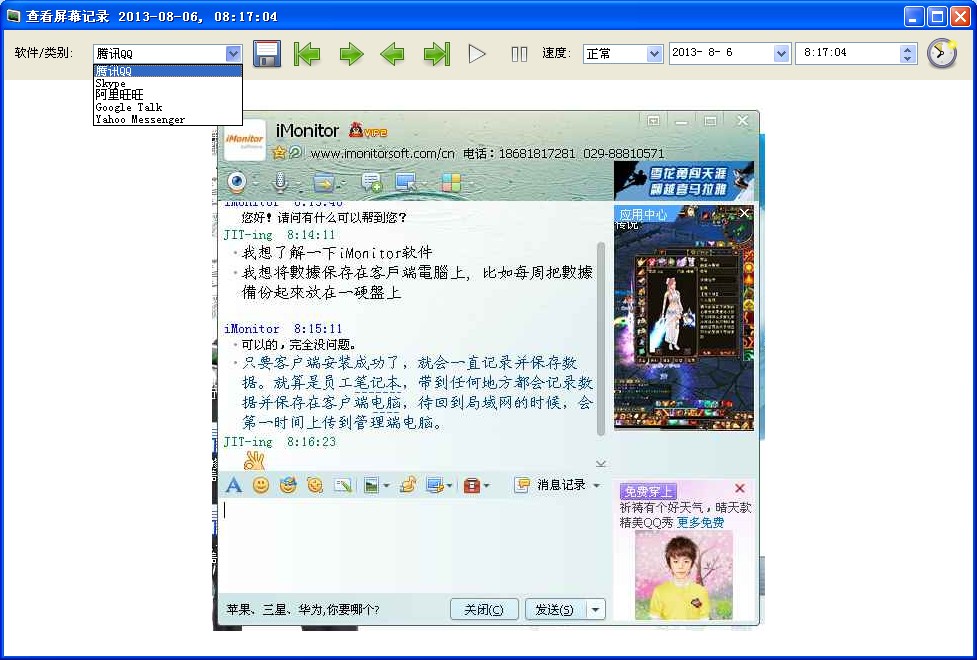This screenshot has width=977, height=660.
Task: Click the 苹果、三星、华为,你要哪个? text link
Action: coord(303,610)
